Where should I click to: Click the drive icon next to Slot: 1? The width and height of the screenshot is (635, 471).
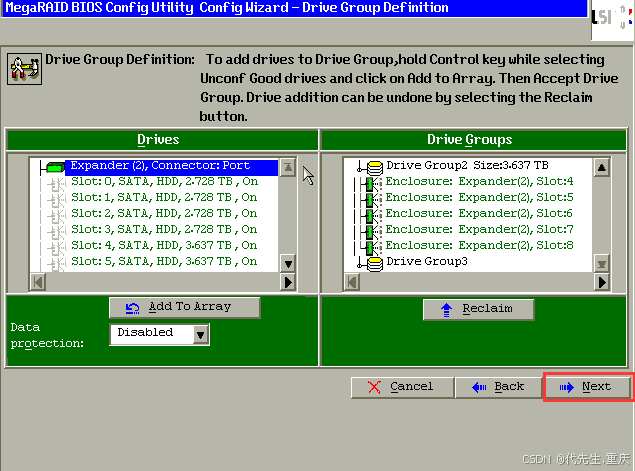[58, 200]
